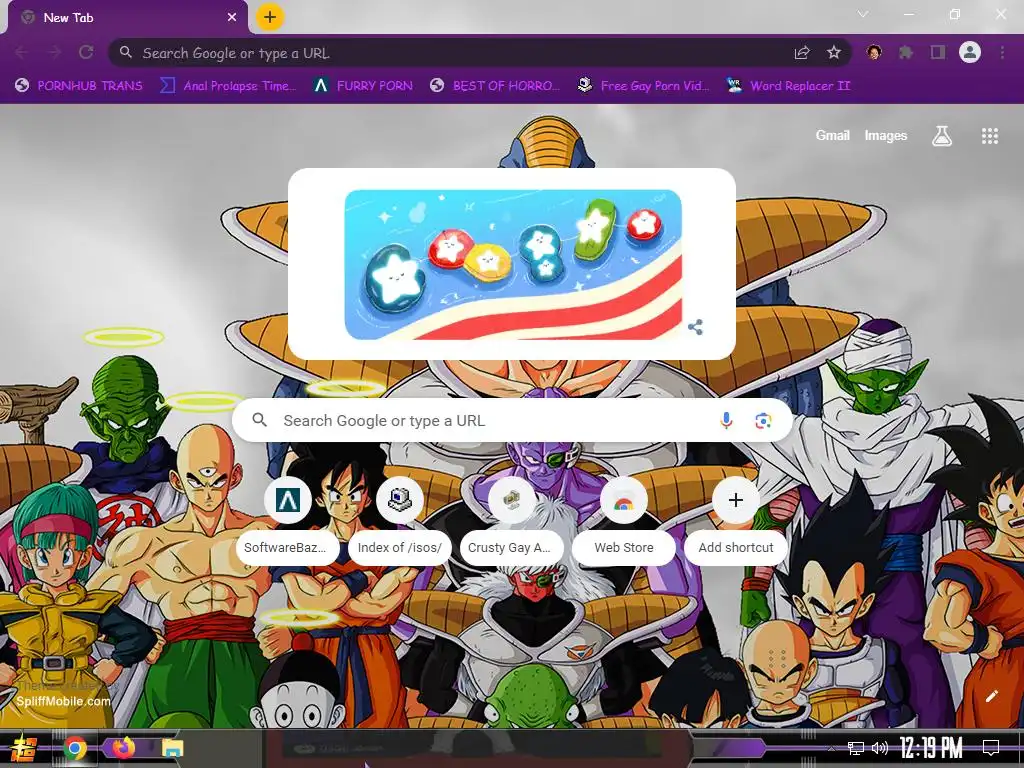The image size is (1024, 768).
Task: Open Search Labs flask icon
Action: (942, 136)
